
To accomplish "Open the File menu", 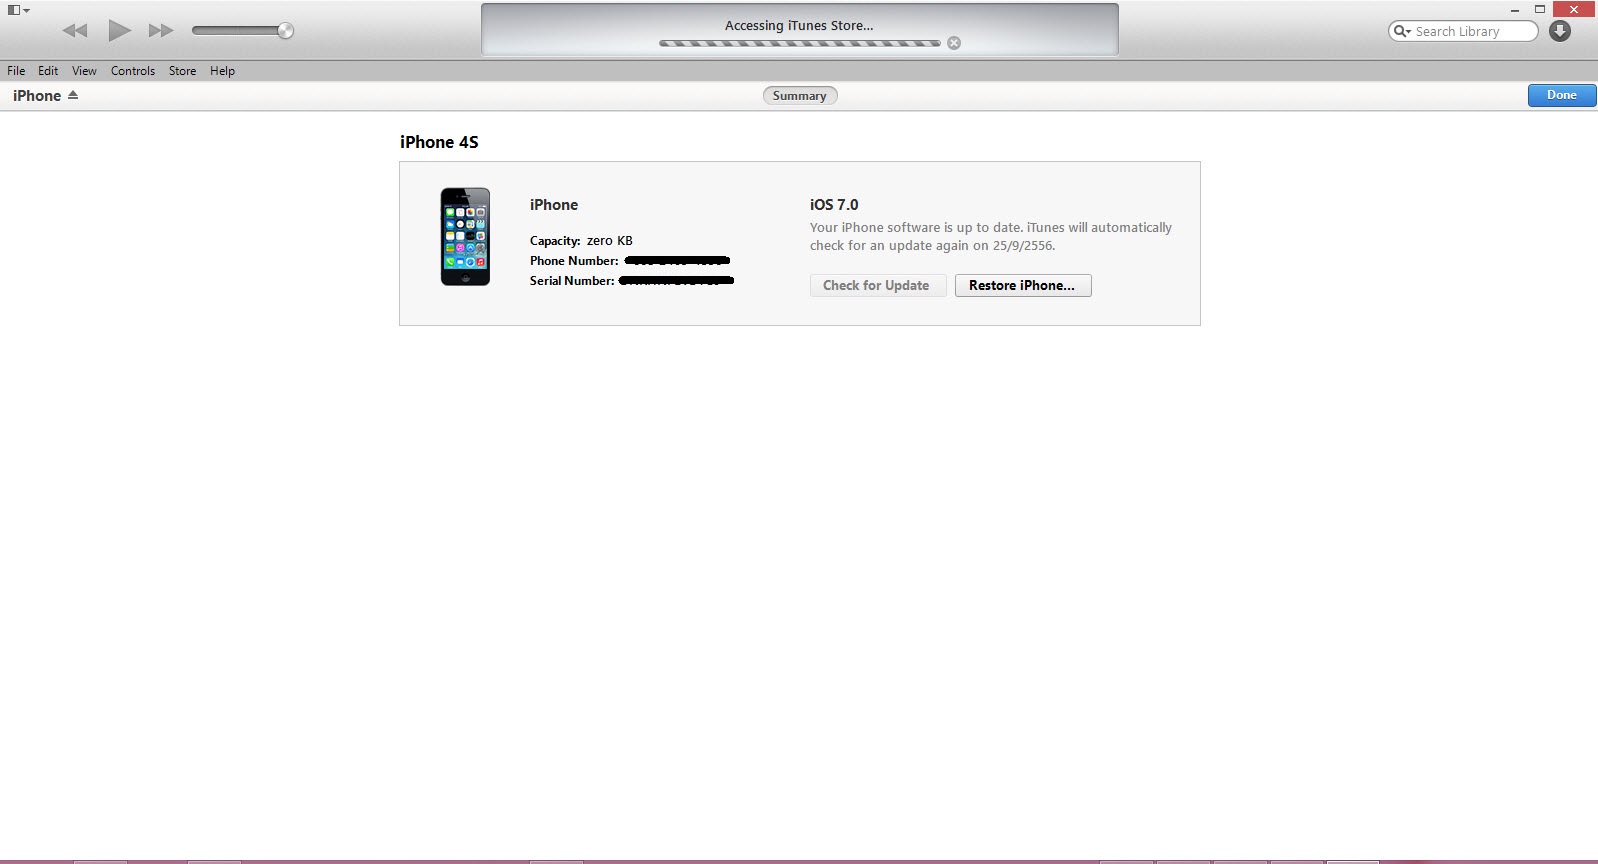I will tap(16, 71).
